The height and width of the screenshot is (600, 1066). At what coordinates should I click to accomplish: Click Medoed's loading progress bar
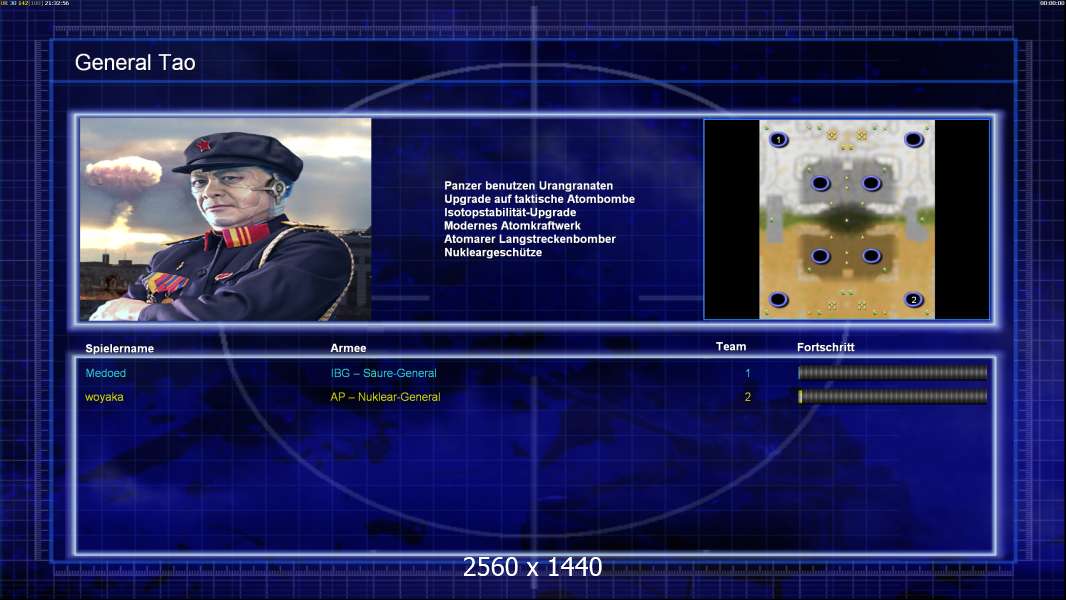click(892, 372)
